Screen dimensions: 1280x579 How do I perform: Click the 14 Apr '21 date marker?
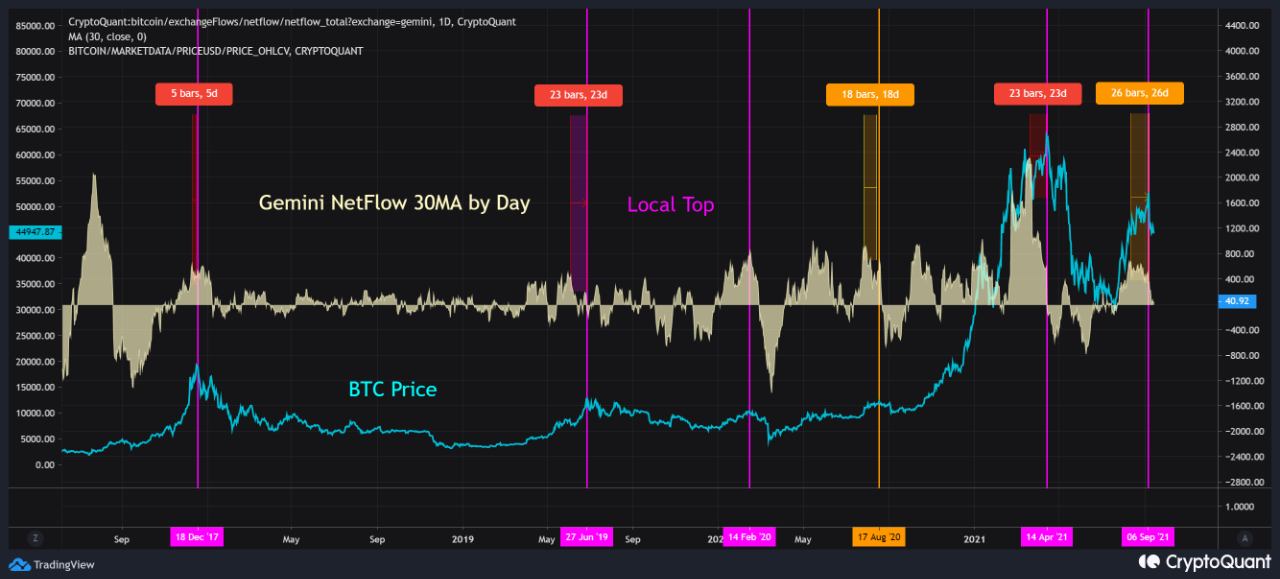click(1046, 537)
